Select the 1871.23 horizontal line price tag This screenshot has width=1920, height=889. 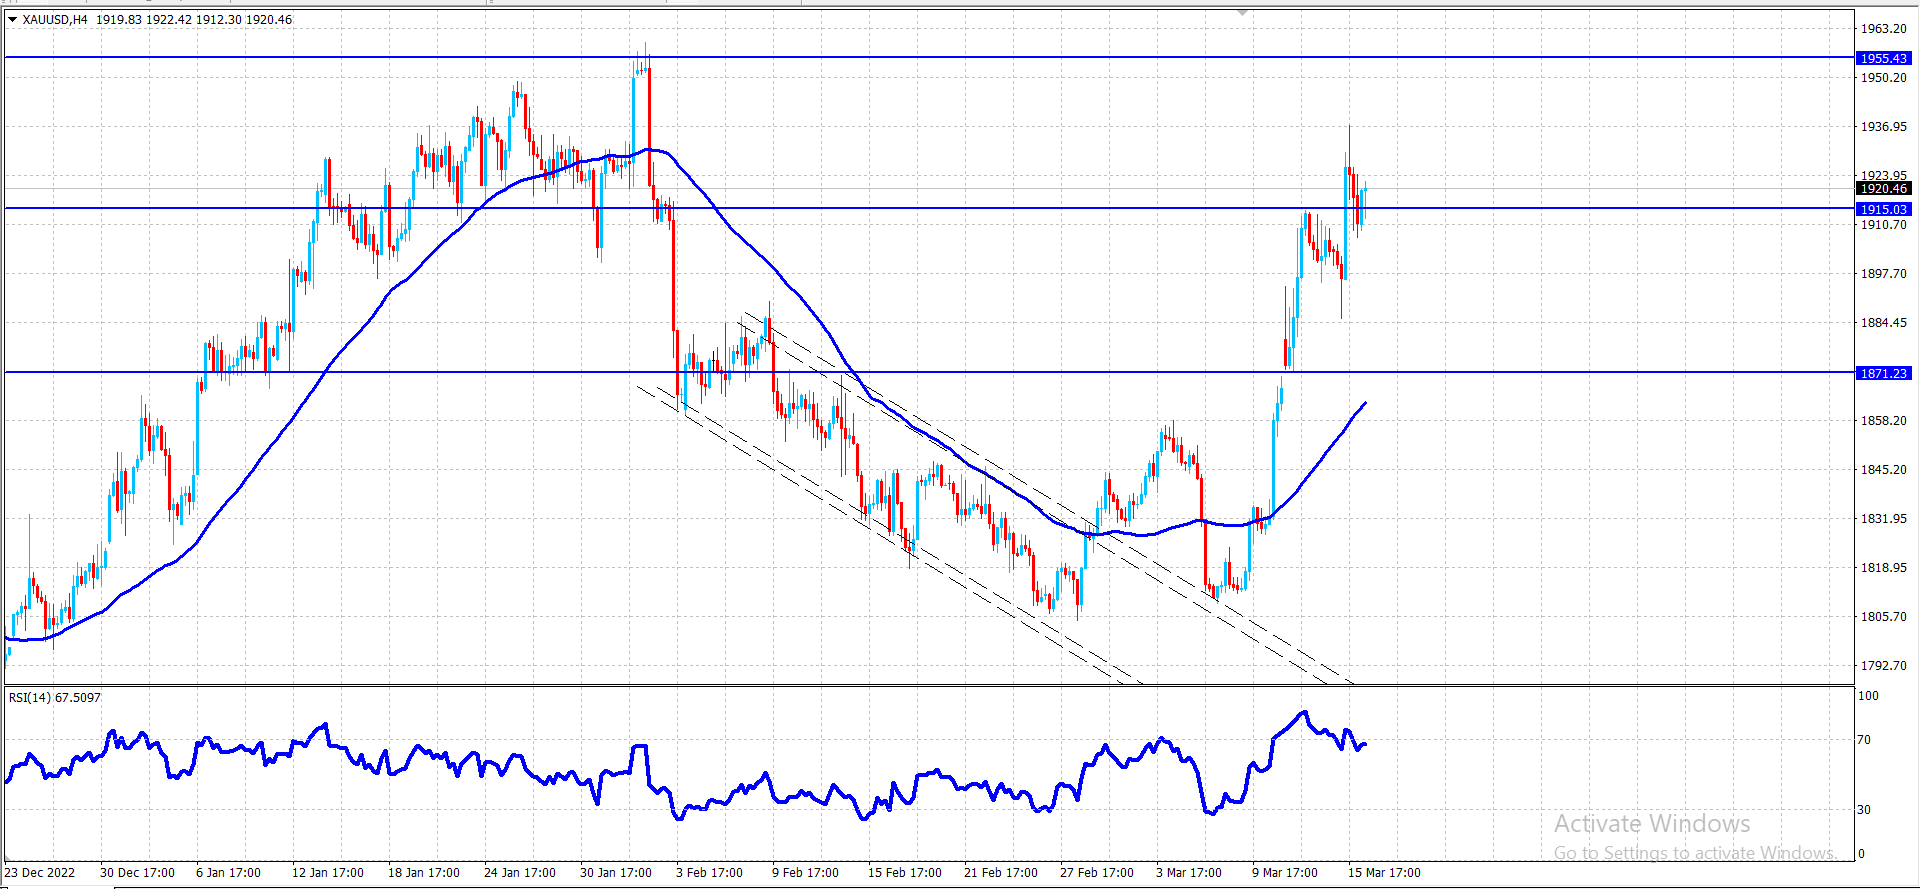tap(1884, 373)
